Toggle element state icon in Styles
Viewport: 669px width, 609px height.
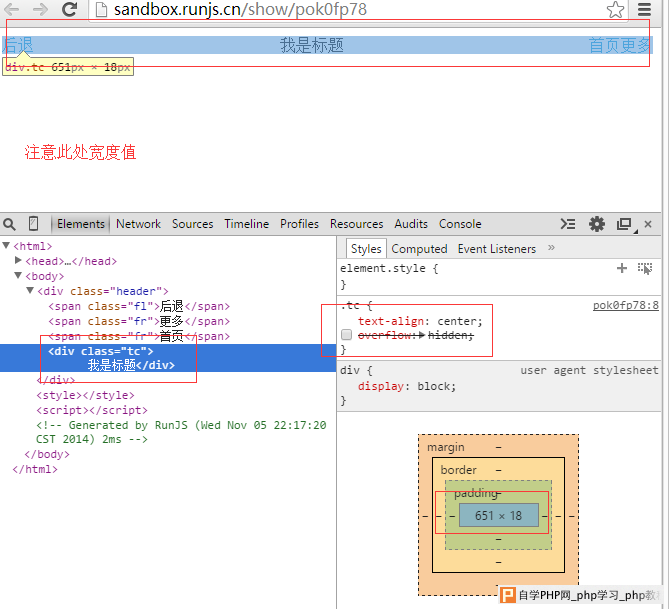pyautogui.click(x=645, y=268)
